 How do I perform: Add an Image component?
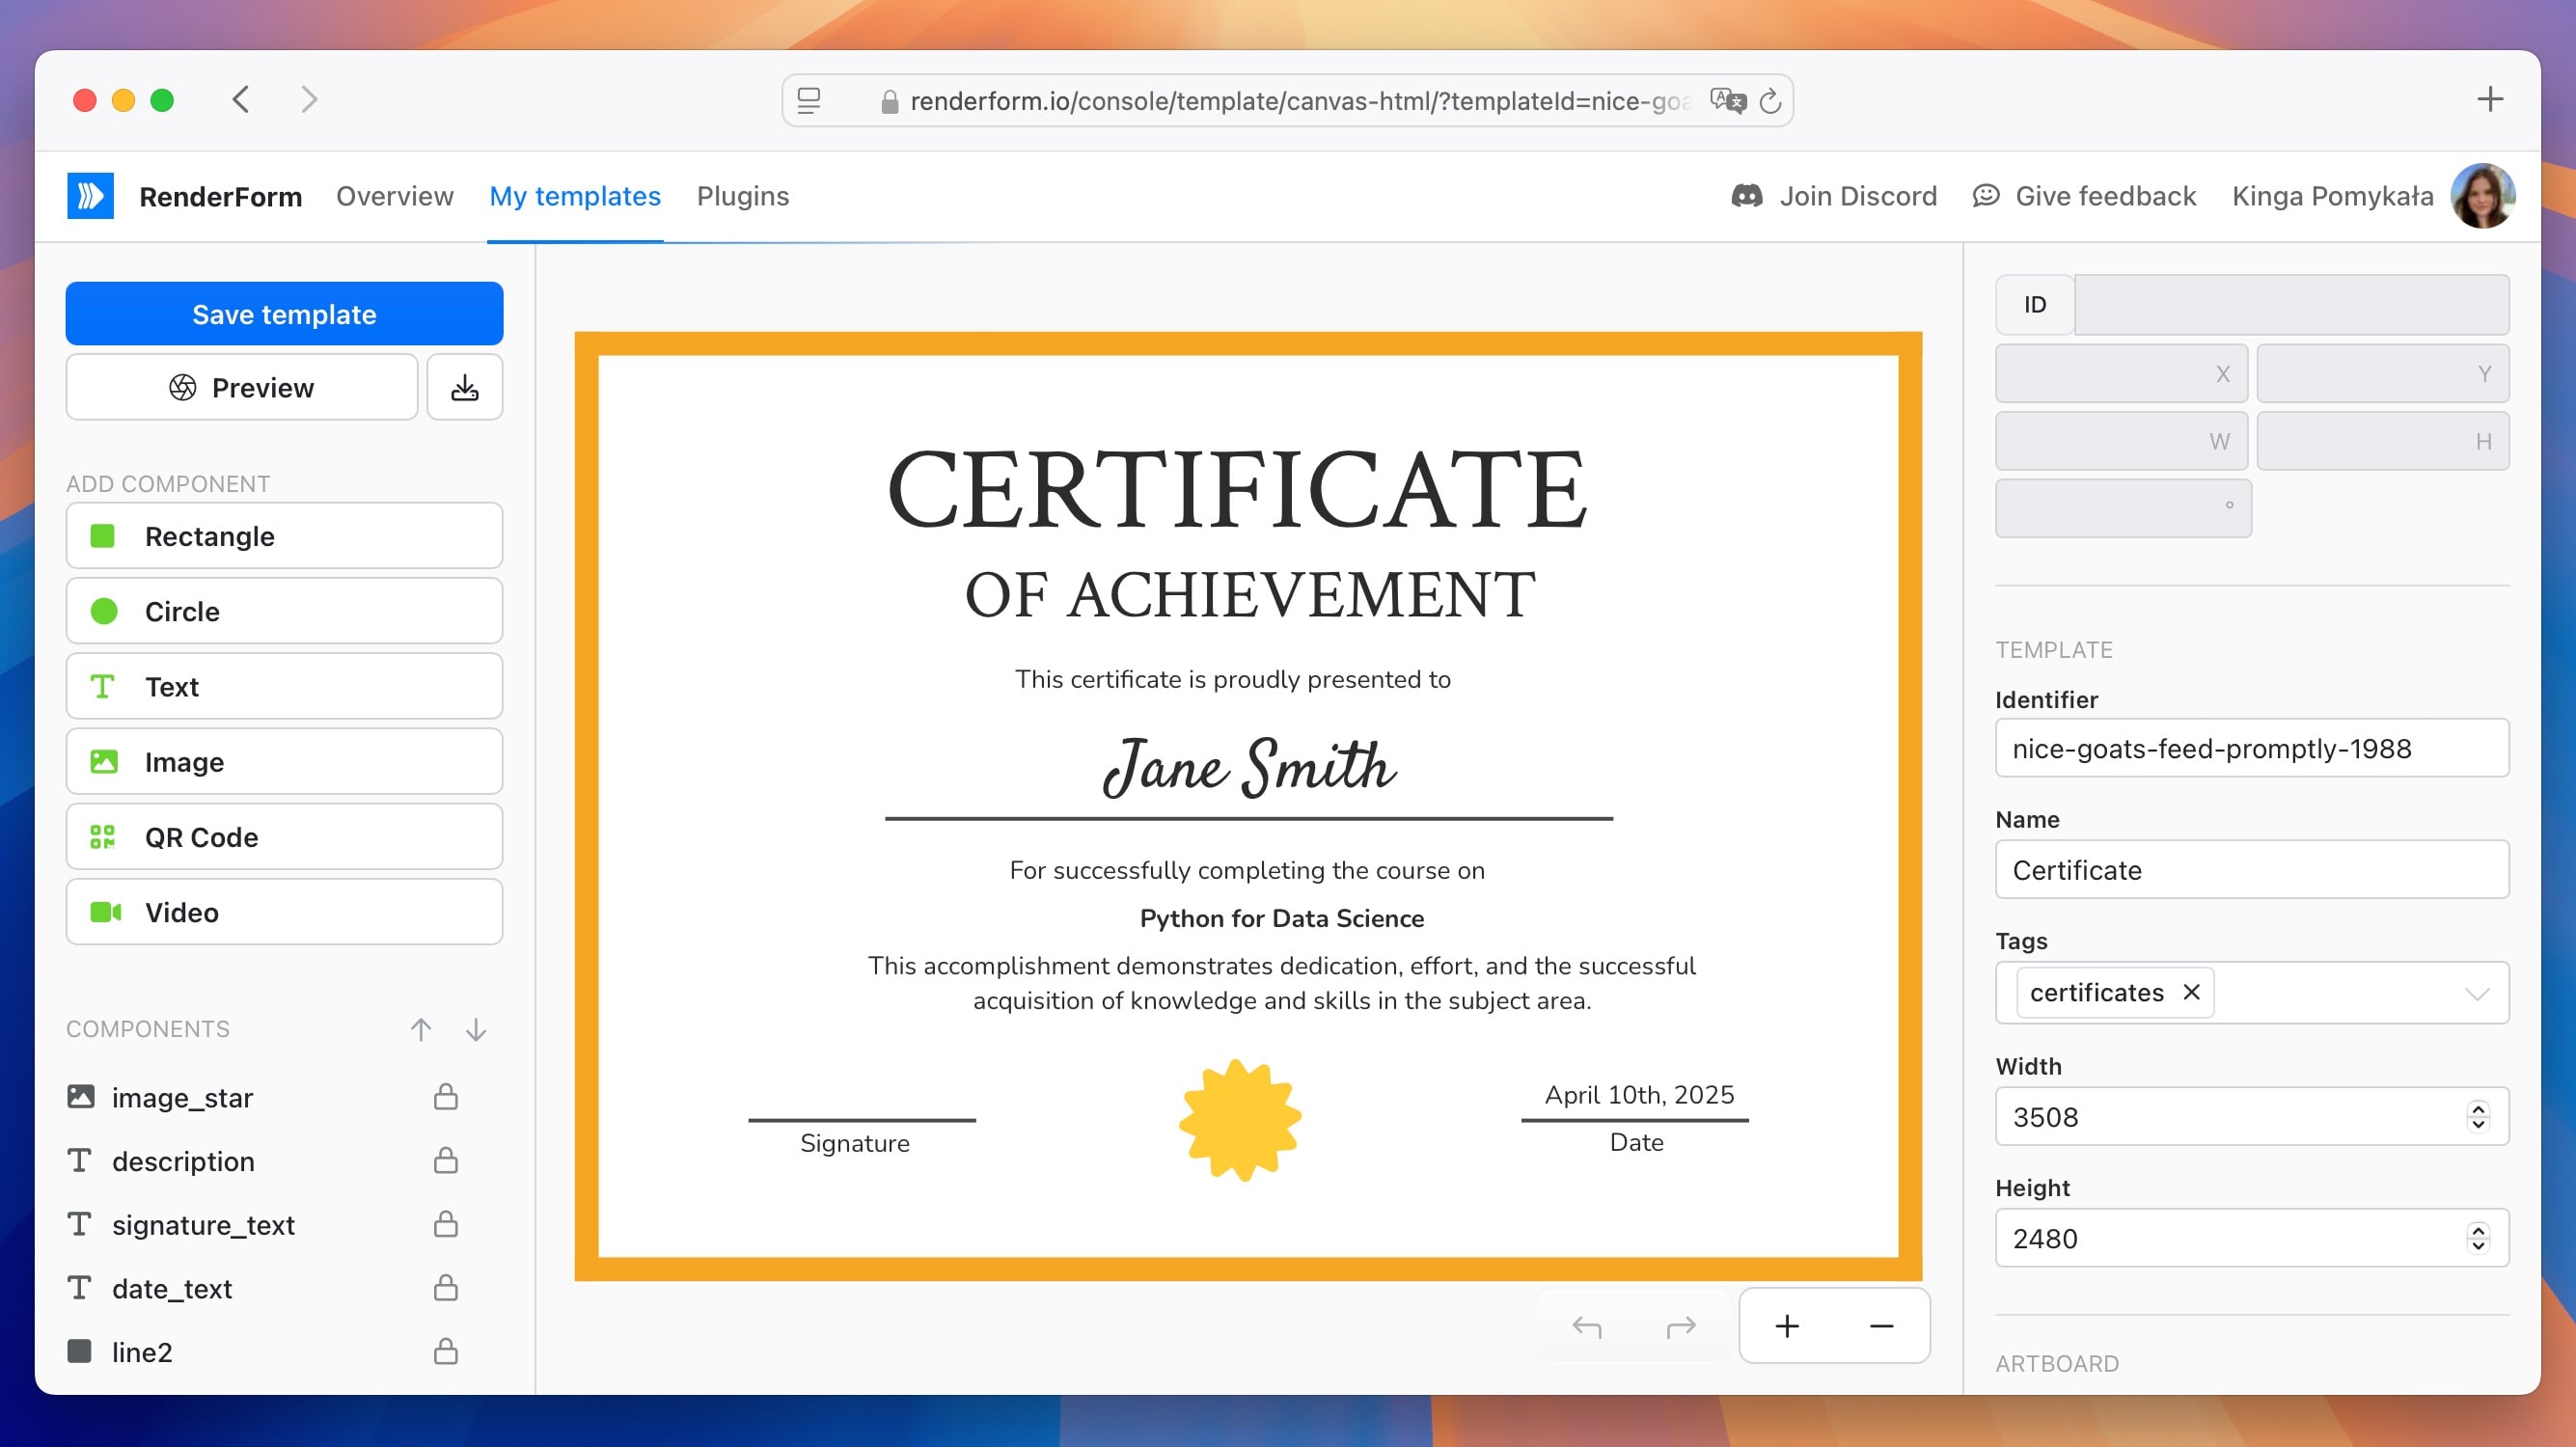[x=284, y=762]
